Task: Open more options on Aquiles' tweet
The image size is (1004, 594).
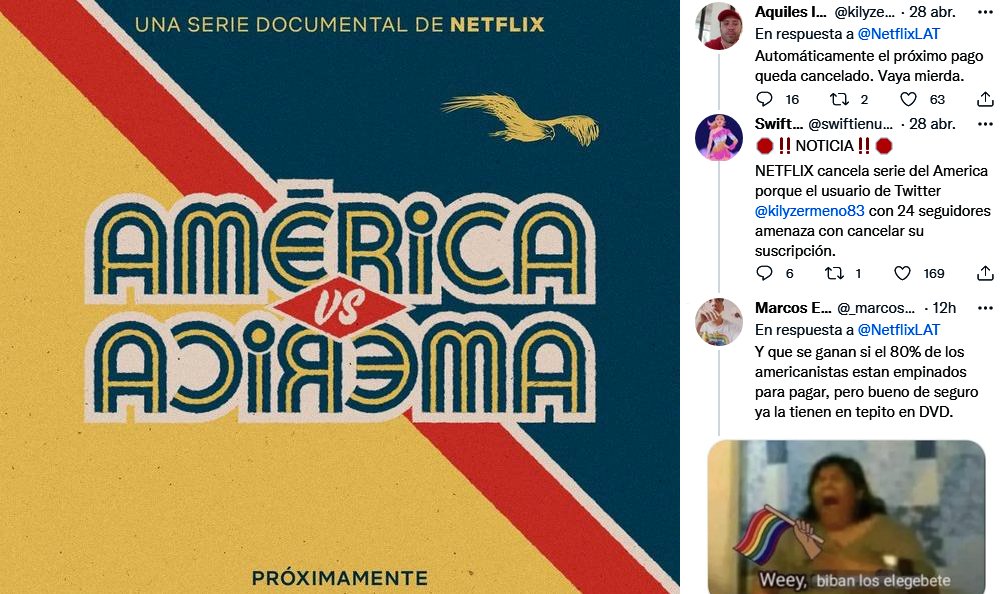Action: [985, 12]
